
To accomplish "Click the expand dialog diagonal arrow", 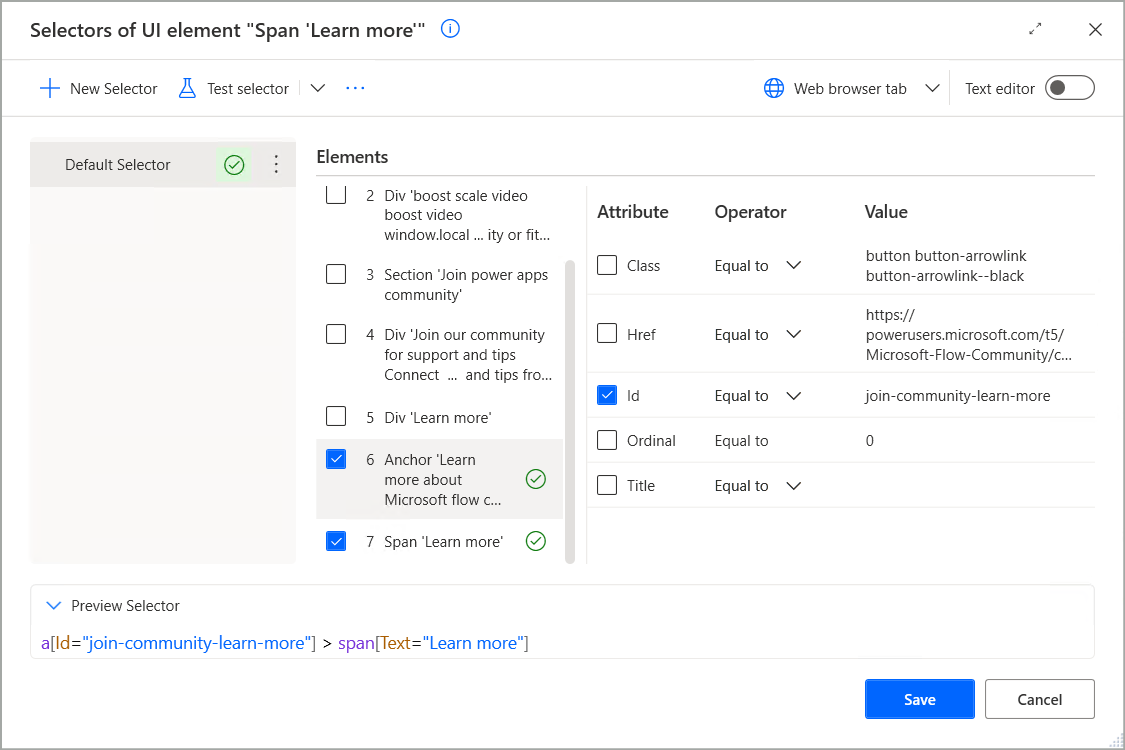I will tap(1035, 29).
